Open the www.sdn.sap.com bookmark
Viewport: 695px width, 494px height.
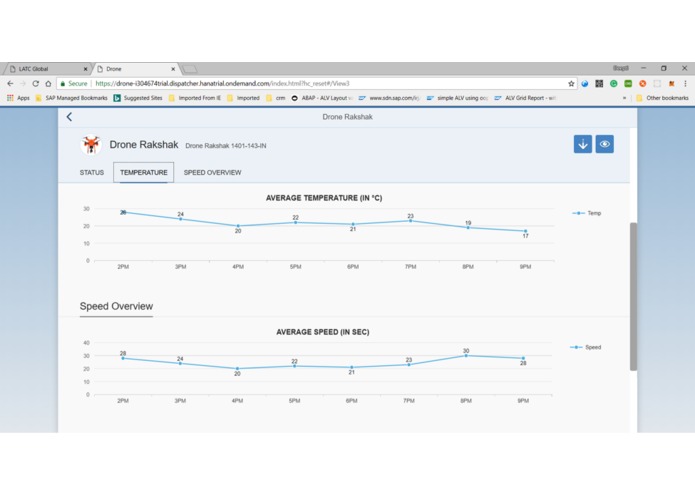(x=389, y=98)
